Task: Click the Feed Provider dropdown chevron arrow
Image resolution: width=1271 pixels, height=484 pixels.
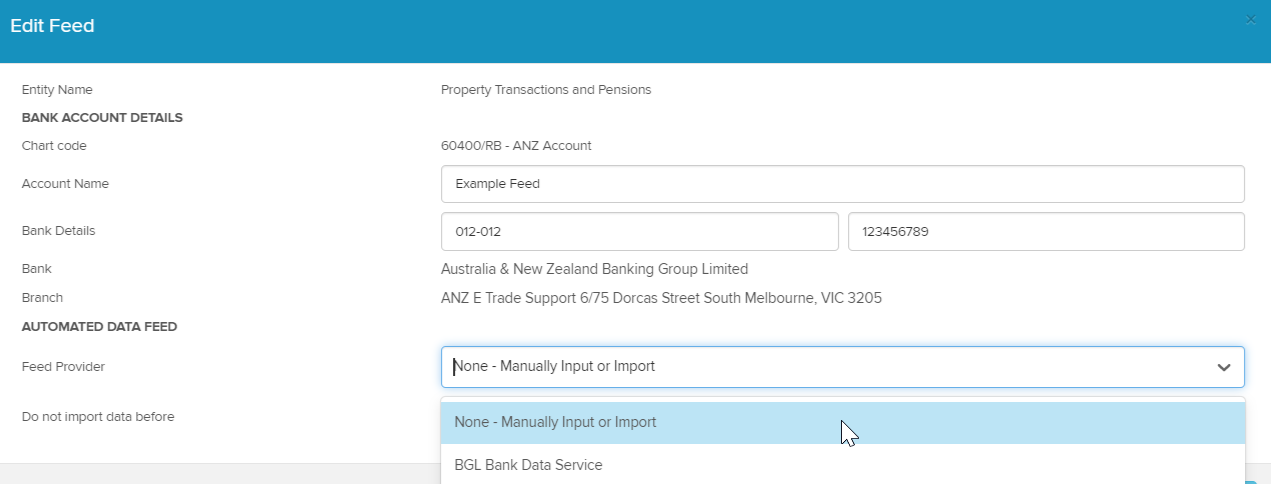Action: [1223, 367]
